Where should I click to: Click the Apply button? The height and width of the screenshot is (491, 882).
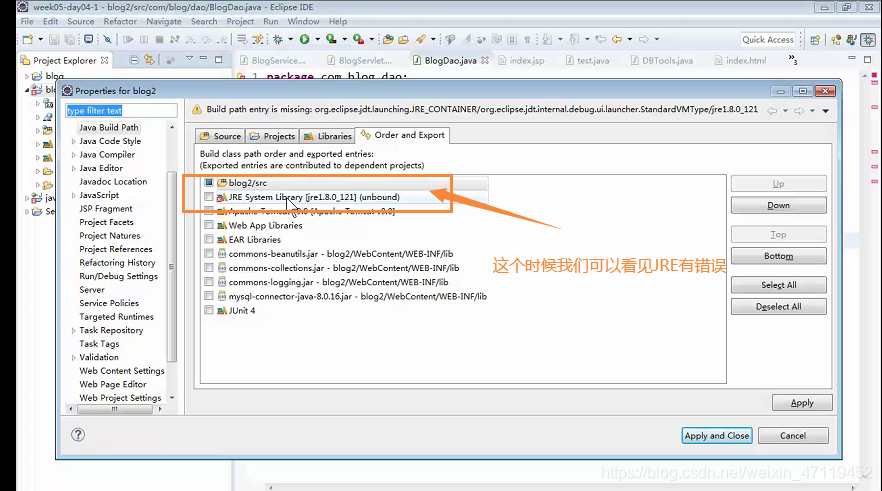(802, 403)
